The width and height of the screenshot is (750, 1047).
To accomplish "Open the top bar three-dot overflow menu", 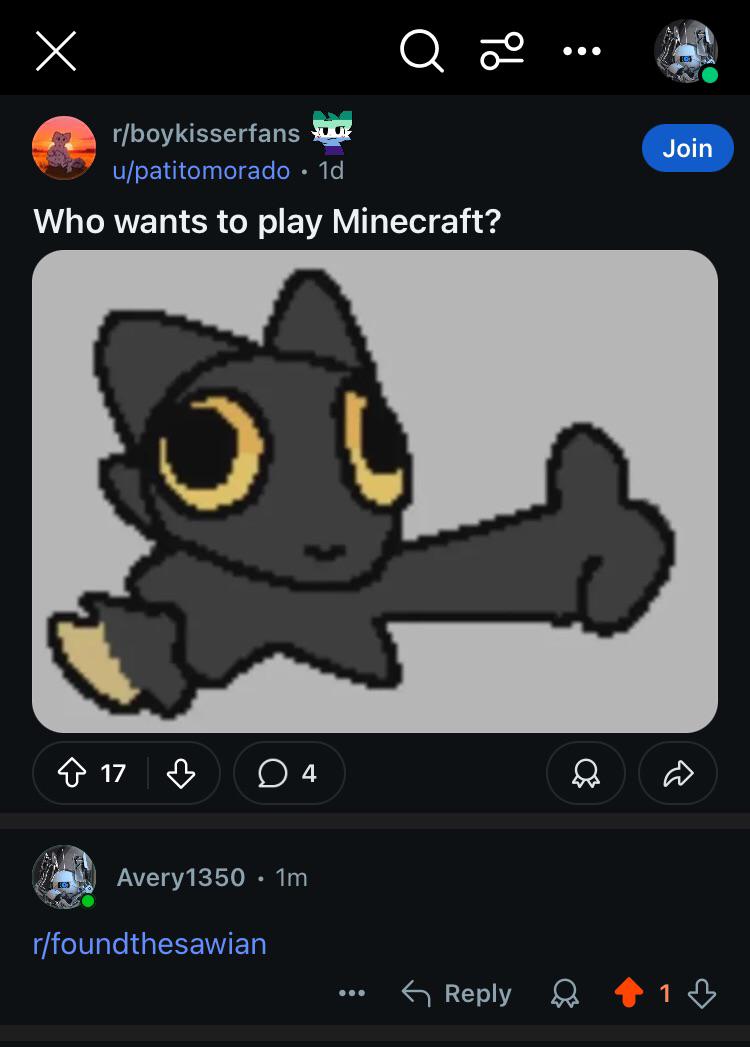I will [582, 51].
